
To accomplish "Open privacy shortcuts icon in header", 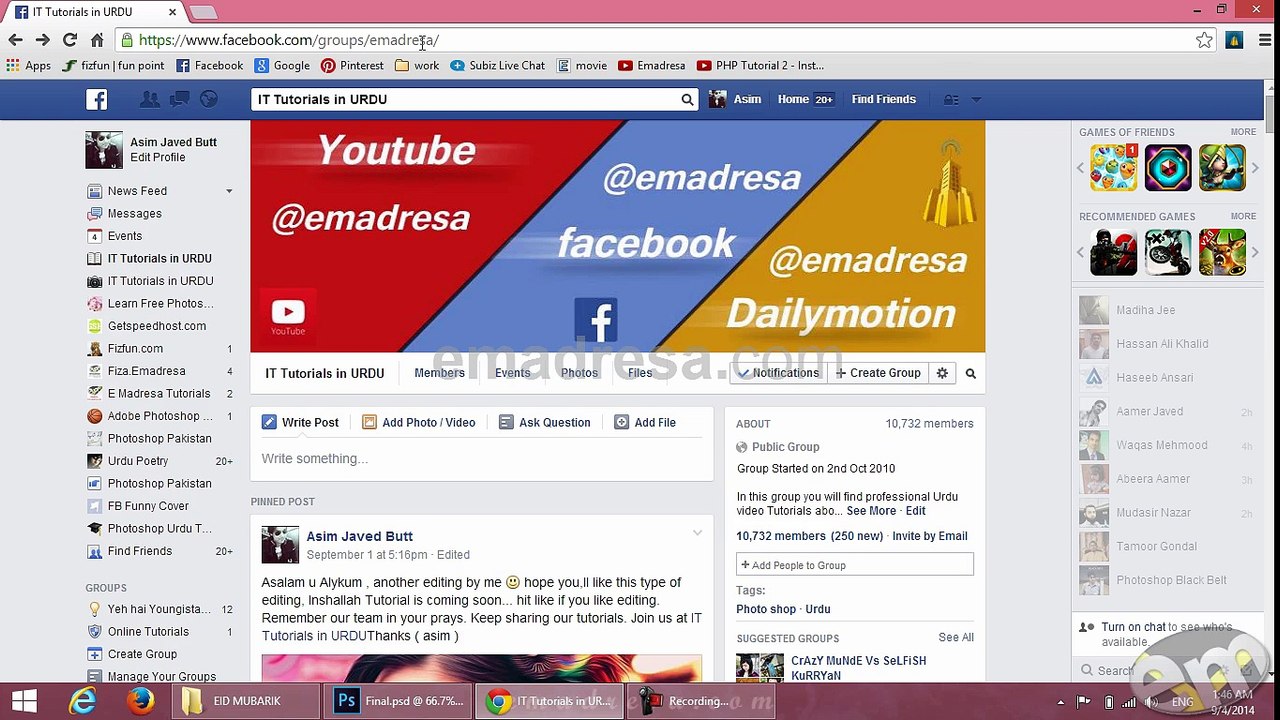I will (x=951, y=99).
